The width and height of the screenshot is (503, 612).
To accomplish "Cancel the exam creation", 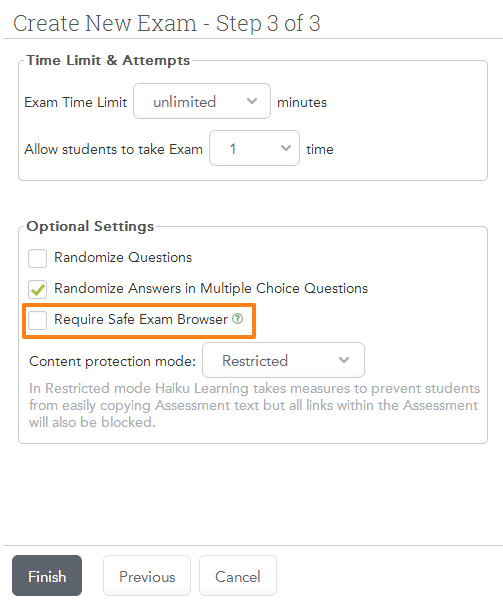I will (238, 576).
